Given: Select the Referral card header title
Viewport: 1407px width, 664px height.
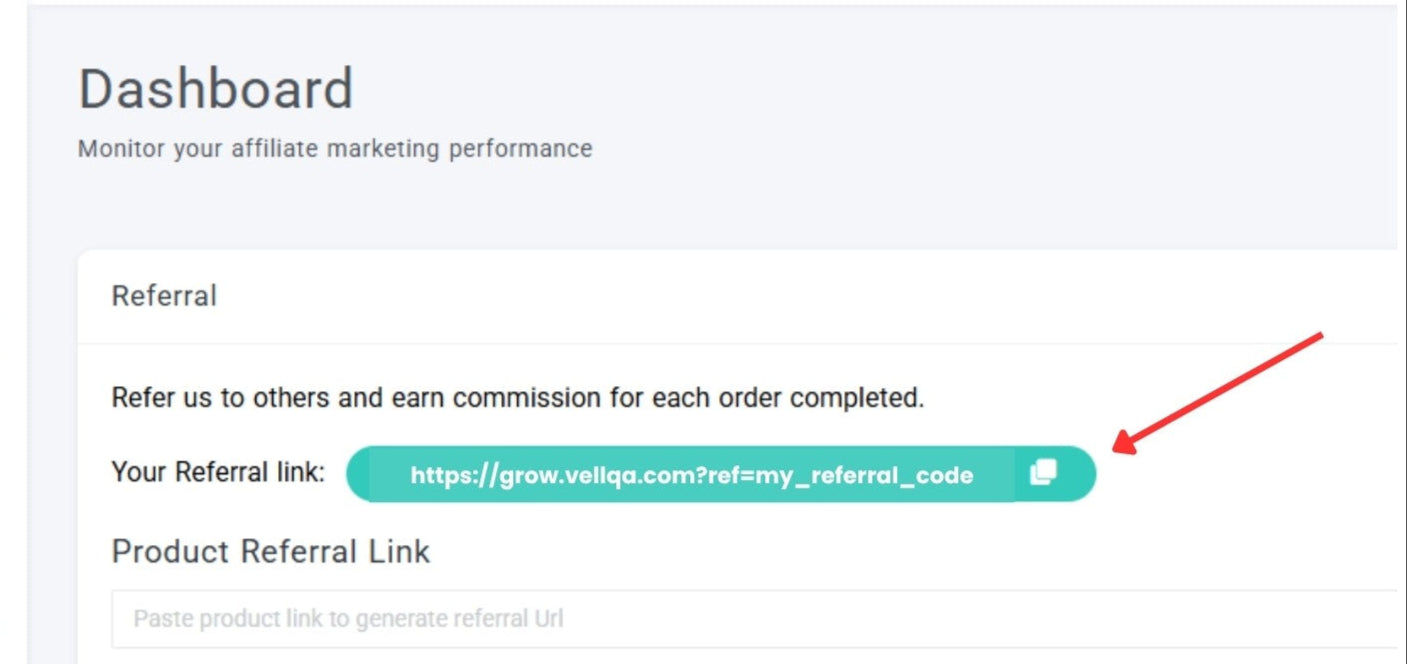Looking at the screenshot, I should coord(164,296).
